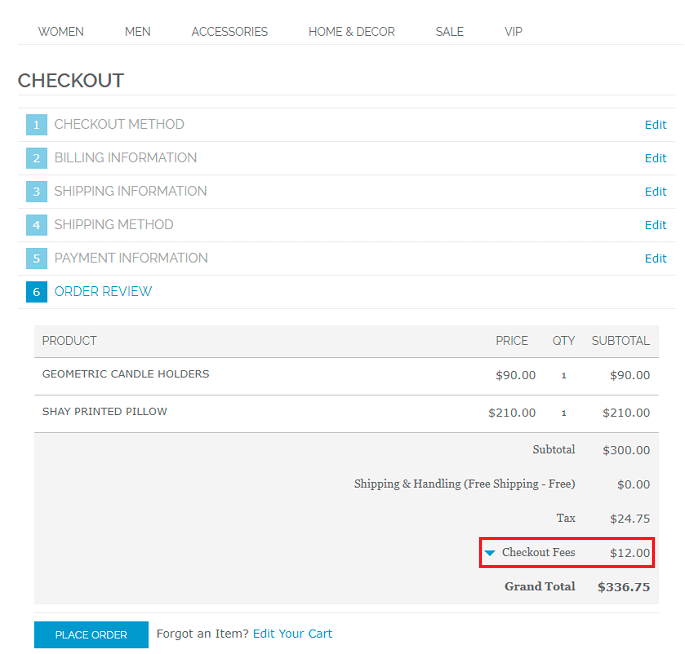Click step 6 Order Review badge
The image size is (685, 654).
pyautogui.click(x=37, y=292)
